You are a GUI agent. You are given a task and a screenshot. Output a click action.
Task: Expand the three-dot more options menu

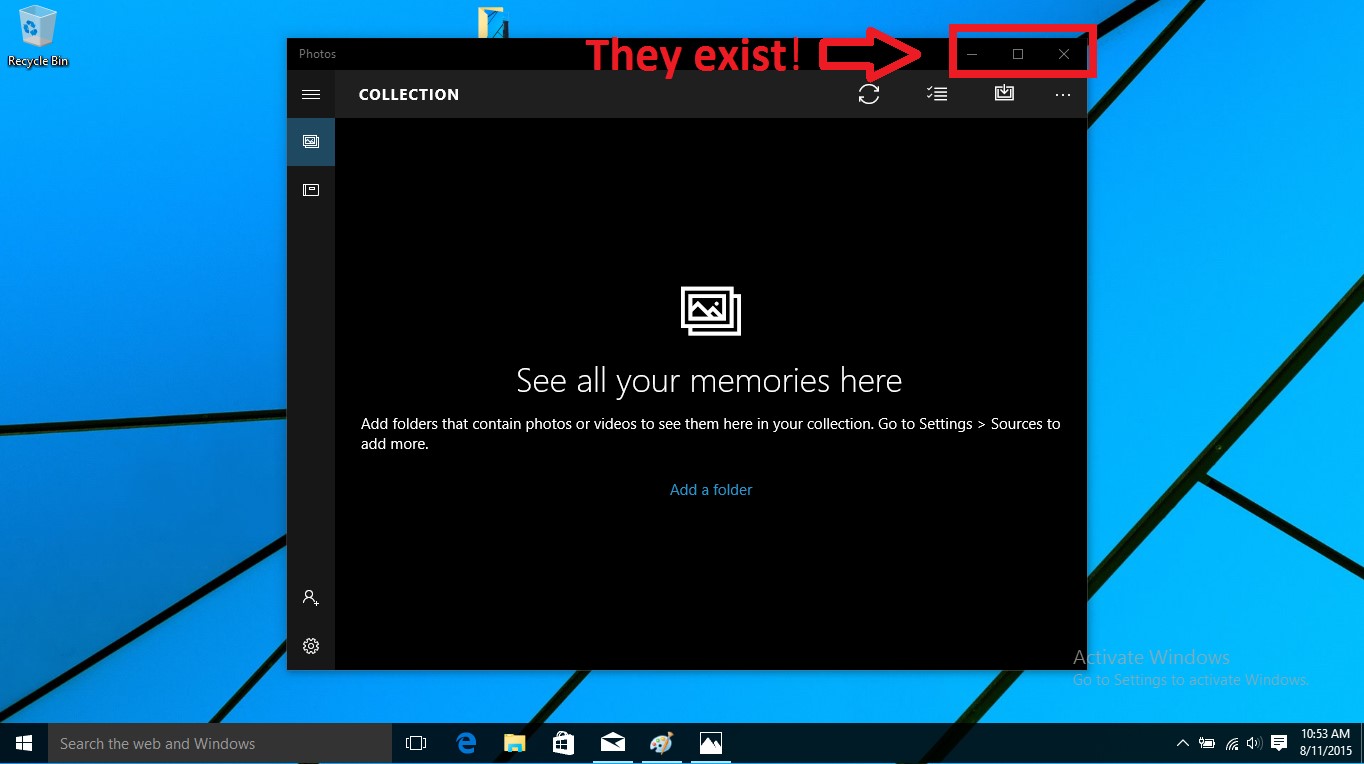pyautogui.click(x=1062, y=95)
